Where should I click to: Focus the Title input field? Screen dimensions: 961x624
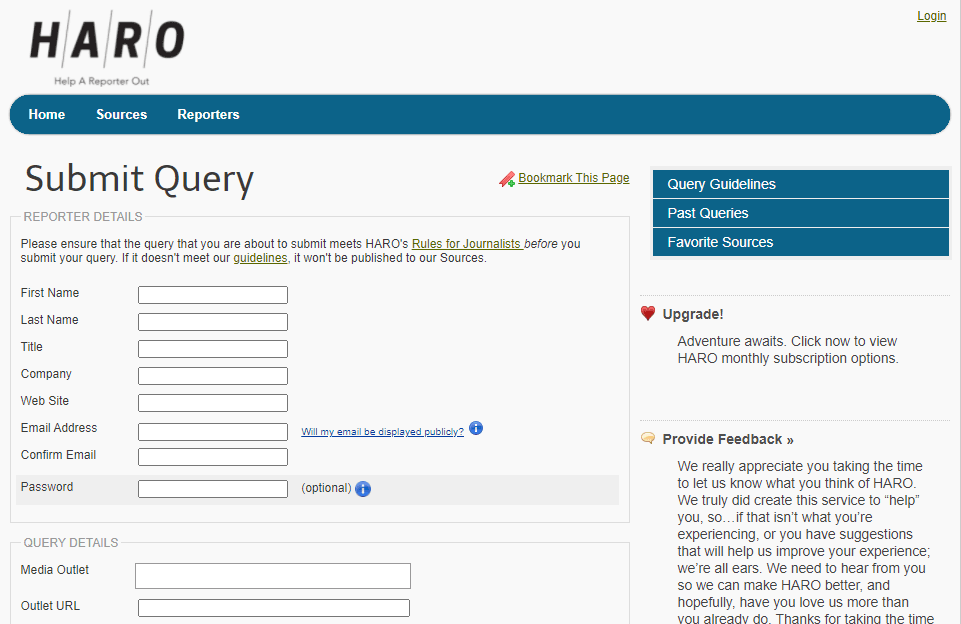coord(213,349)
